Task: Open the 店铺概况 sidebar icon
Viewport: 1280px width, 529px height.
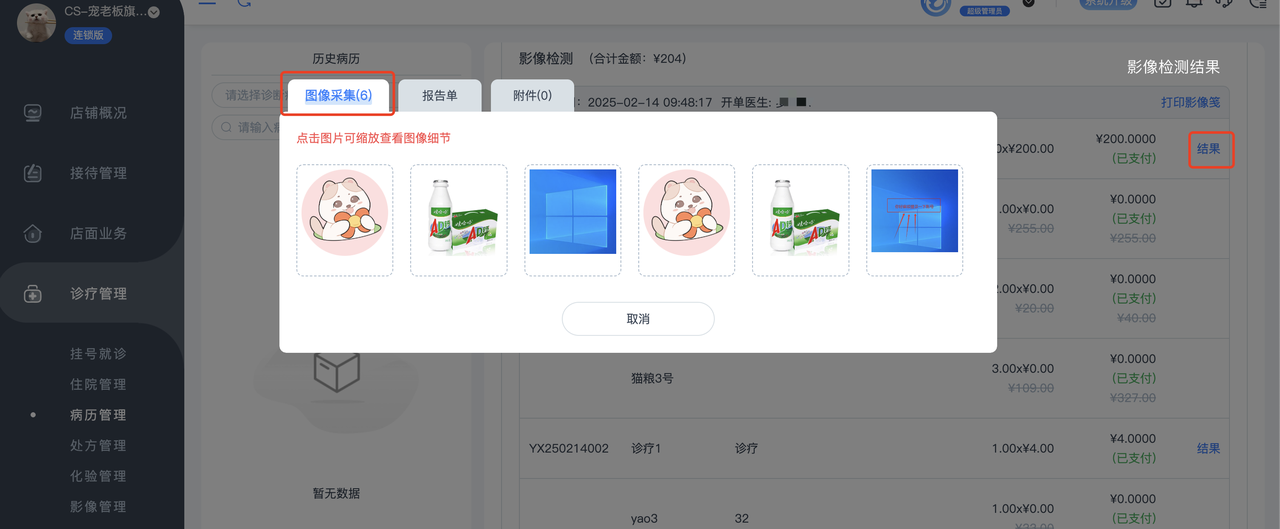Action: 33,113
